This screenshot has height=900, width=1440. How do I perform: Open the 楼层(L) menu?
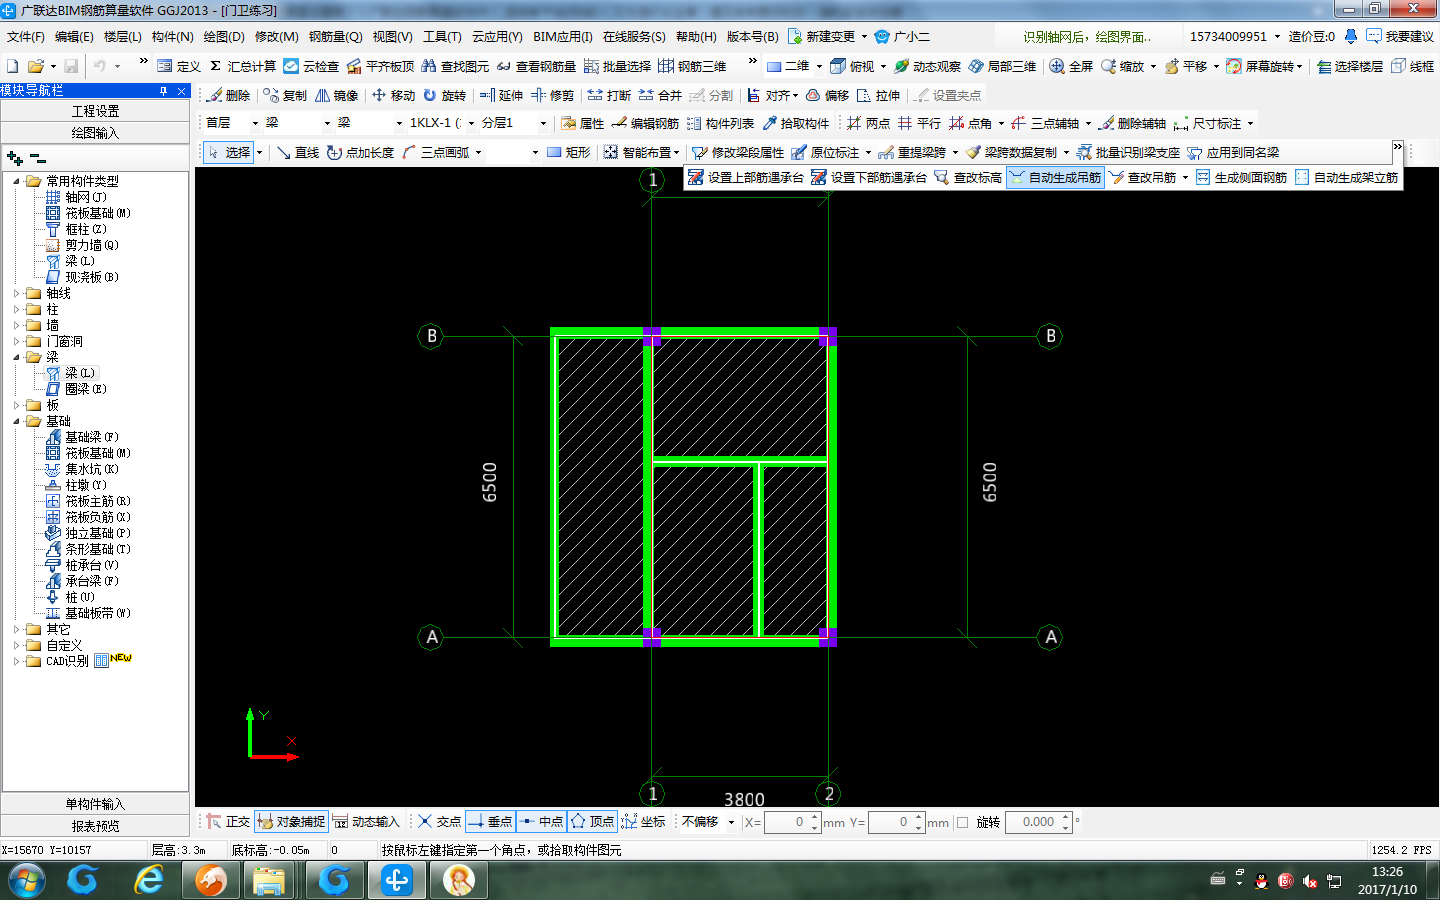pyautogui.click(x=122, y=36)
